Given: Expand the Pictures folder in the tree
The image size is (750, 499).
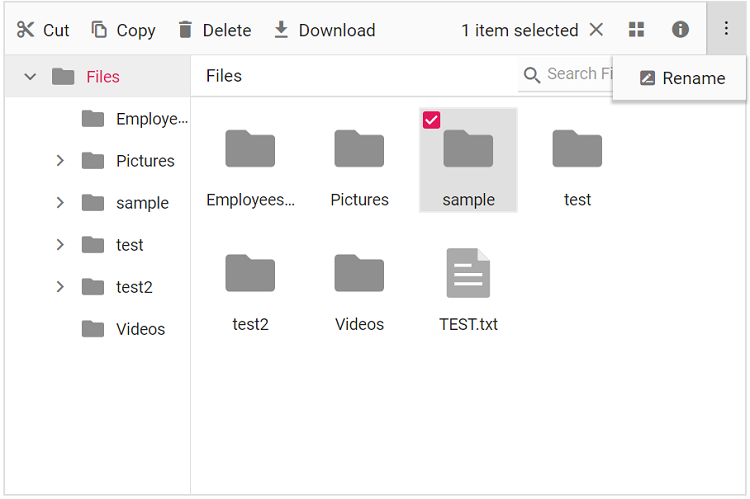Looking at the screenshot, I should click(60, 161).
